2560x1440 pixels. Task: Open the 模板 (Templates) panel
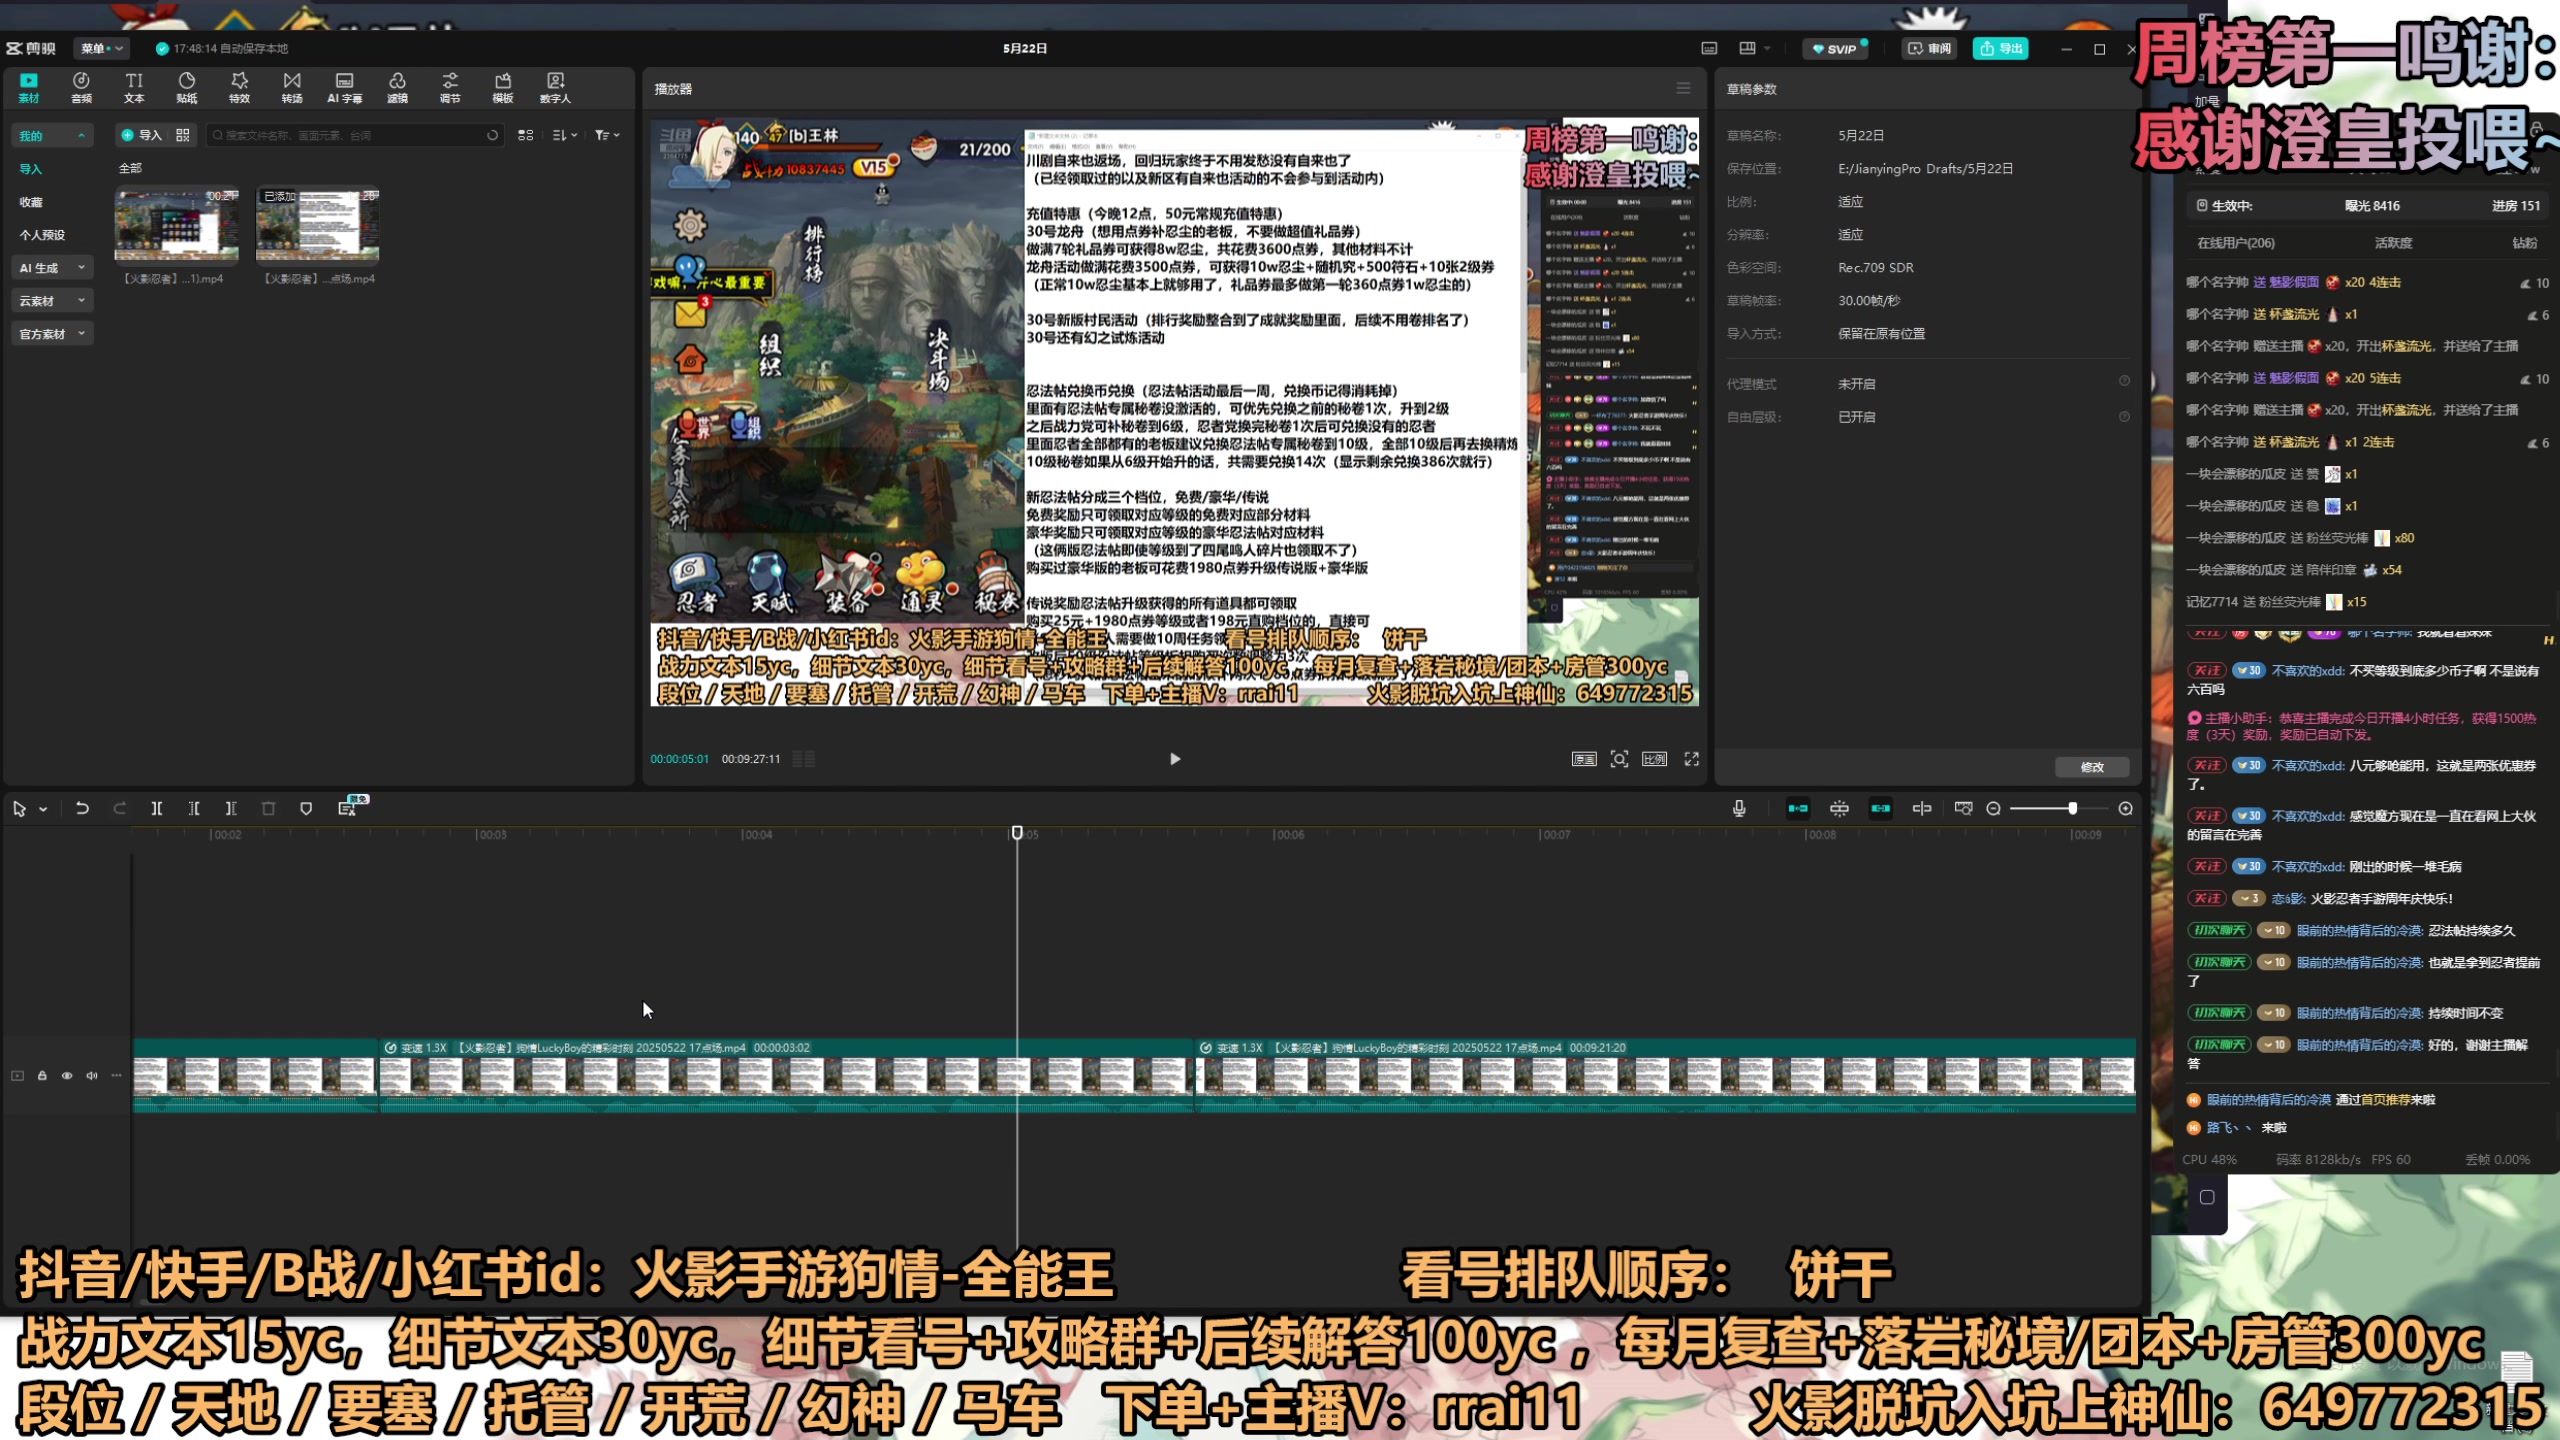point(503,88)
